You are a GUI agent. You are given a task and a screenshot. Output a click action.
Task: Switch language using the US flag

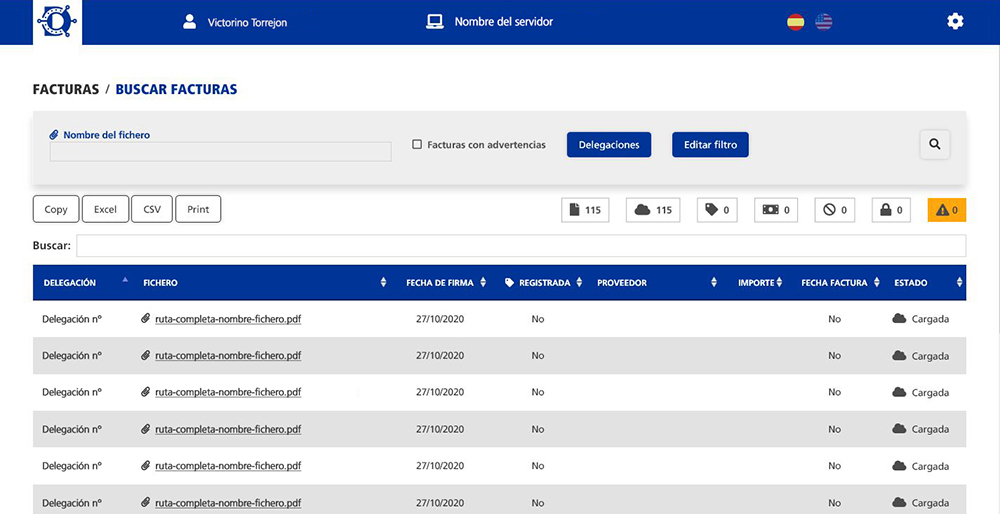pos(823,21)
